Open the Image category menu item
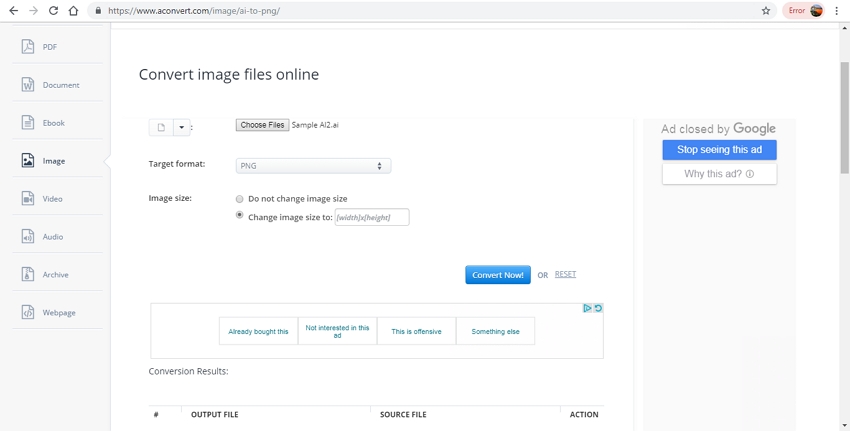The image size is (850, 431). 53,161
